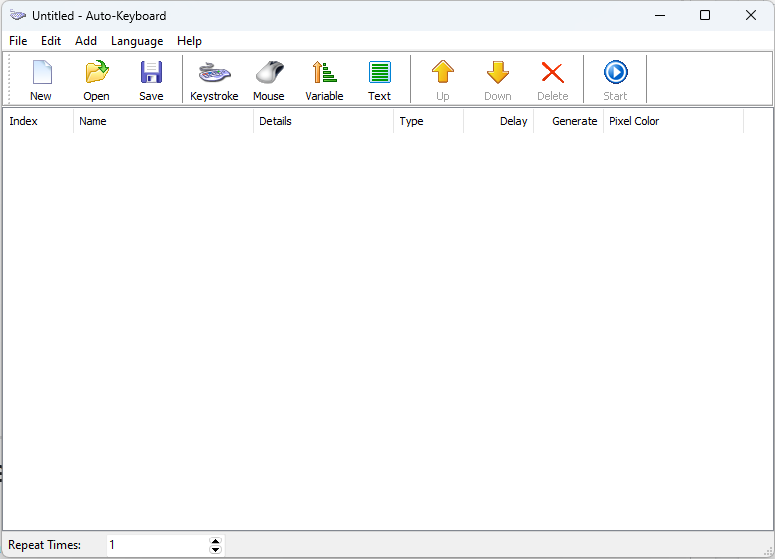Image resolution: width=775 pixels, height=559 pixels.
Task: Create a new file with New icon
Action: tap(41, 80)
